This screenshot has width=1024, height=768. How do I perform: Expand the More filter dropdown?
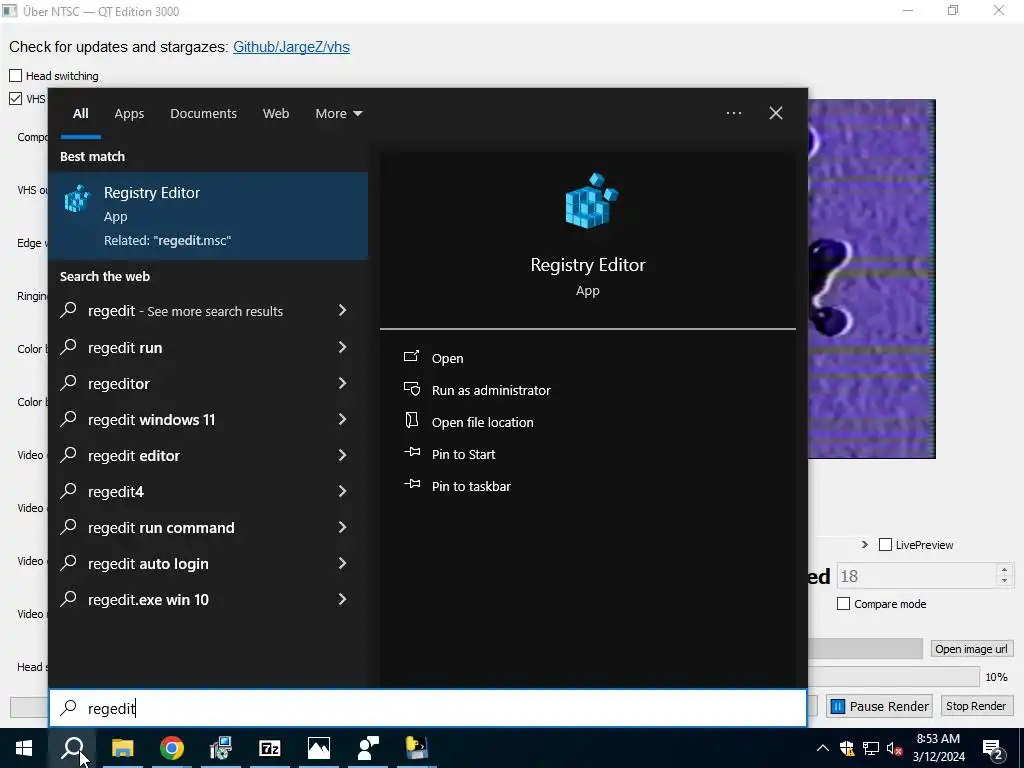338,114
